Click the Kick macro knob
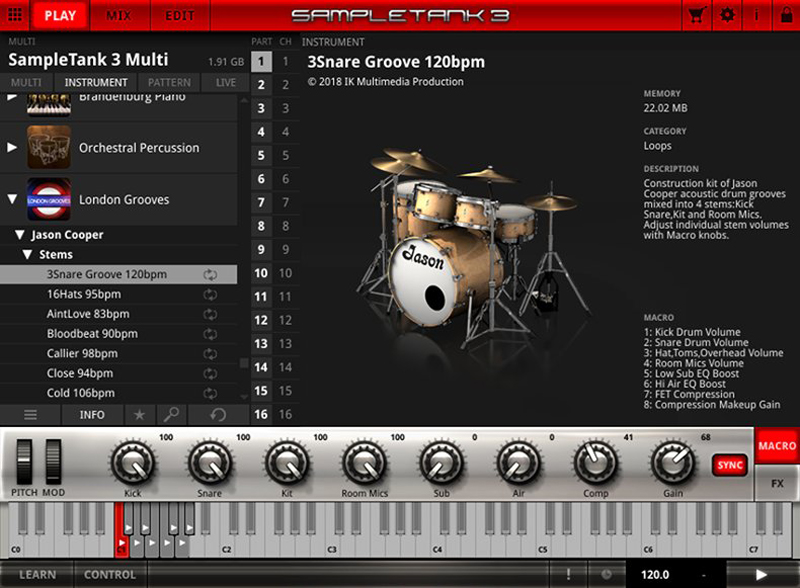This screenshot has height=588, width=800. pos(133,463)
